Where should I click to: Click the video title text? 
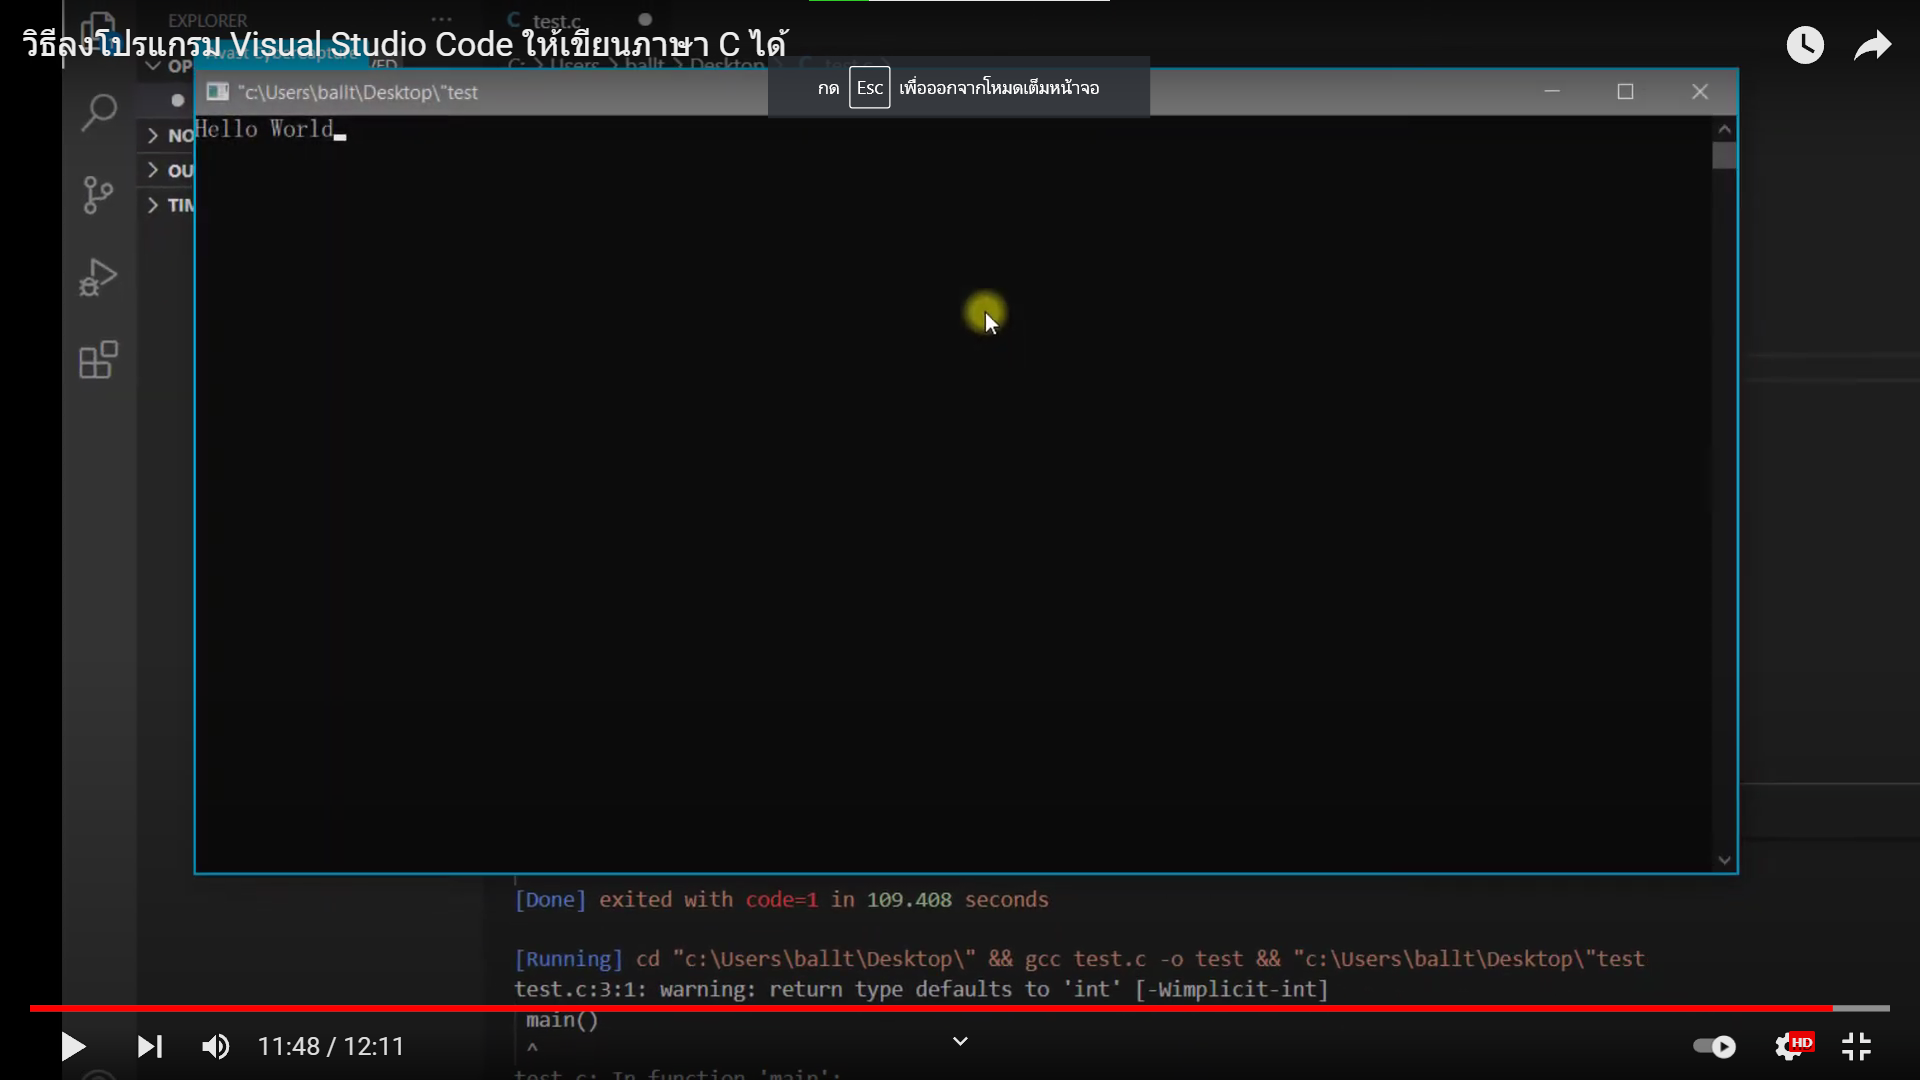[405, 44]
